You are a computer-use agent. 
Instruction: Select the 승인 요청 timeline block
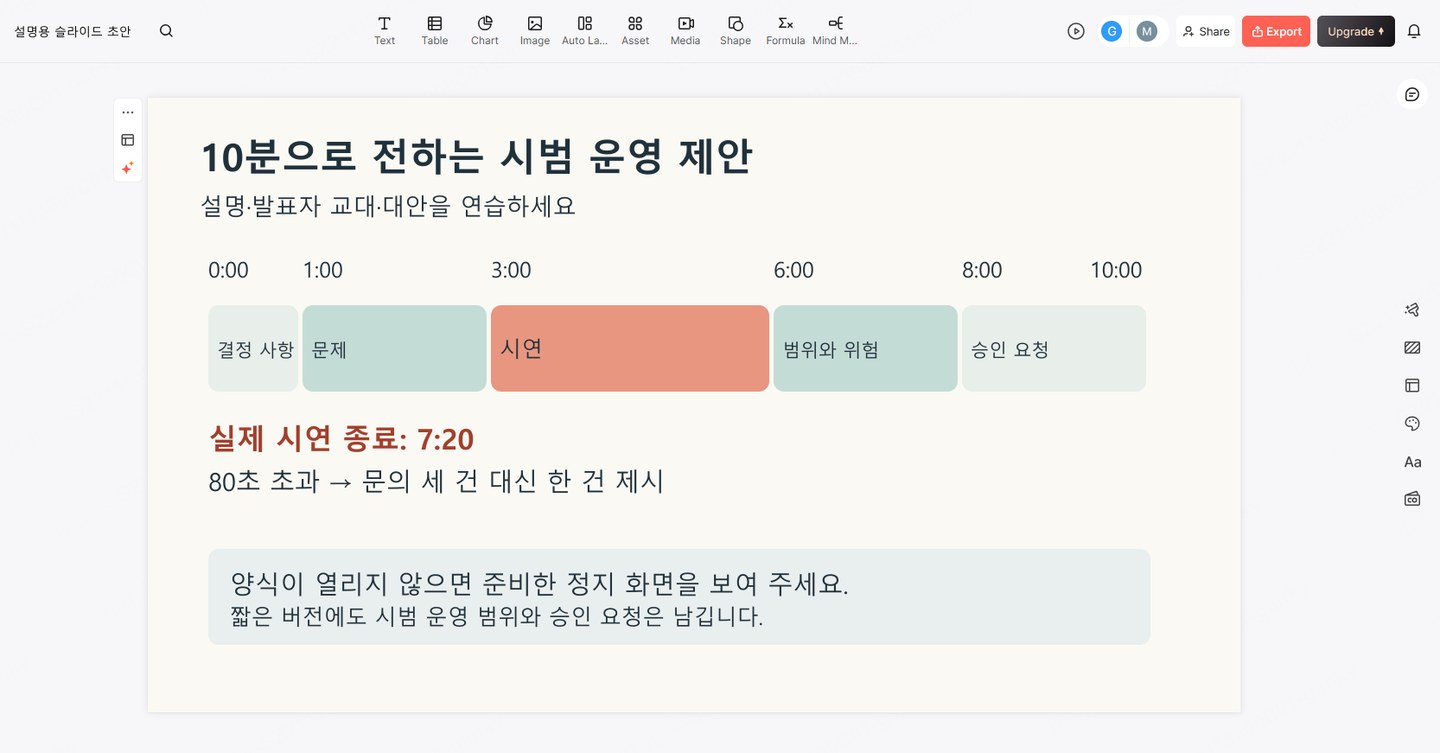[x=1054, y=348]
